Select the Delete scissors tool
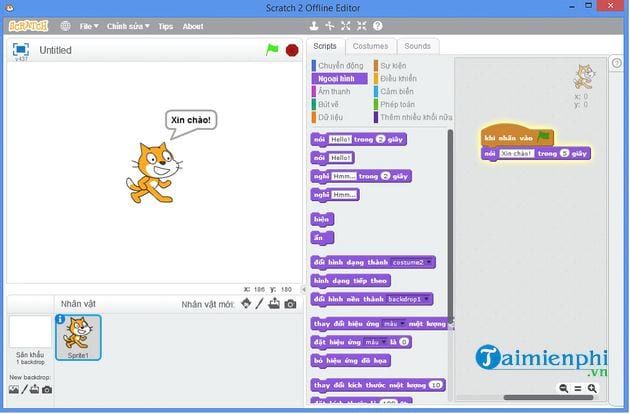Image resolution: width=630 pixels, height=414 pixels. tap(329, 26)
